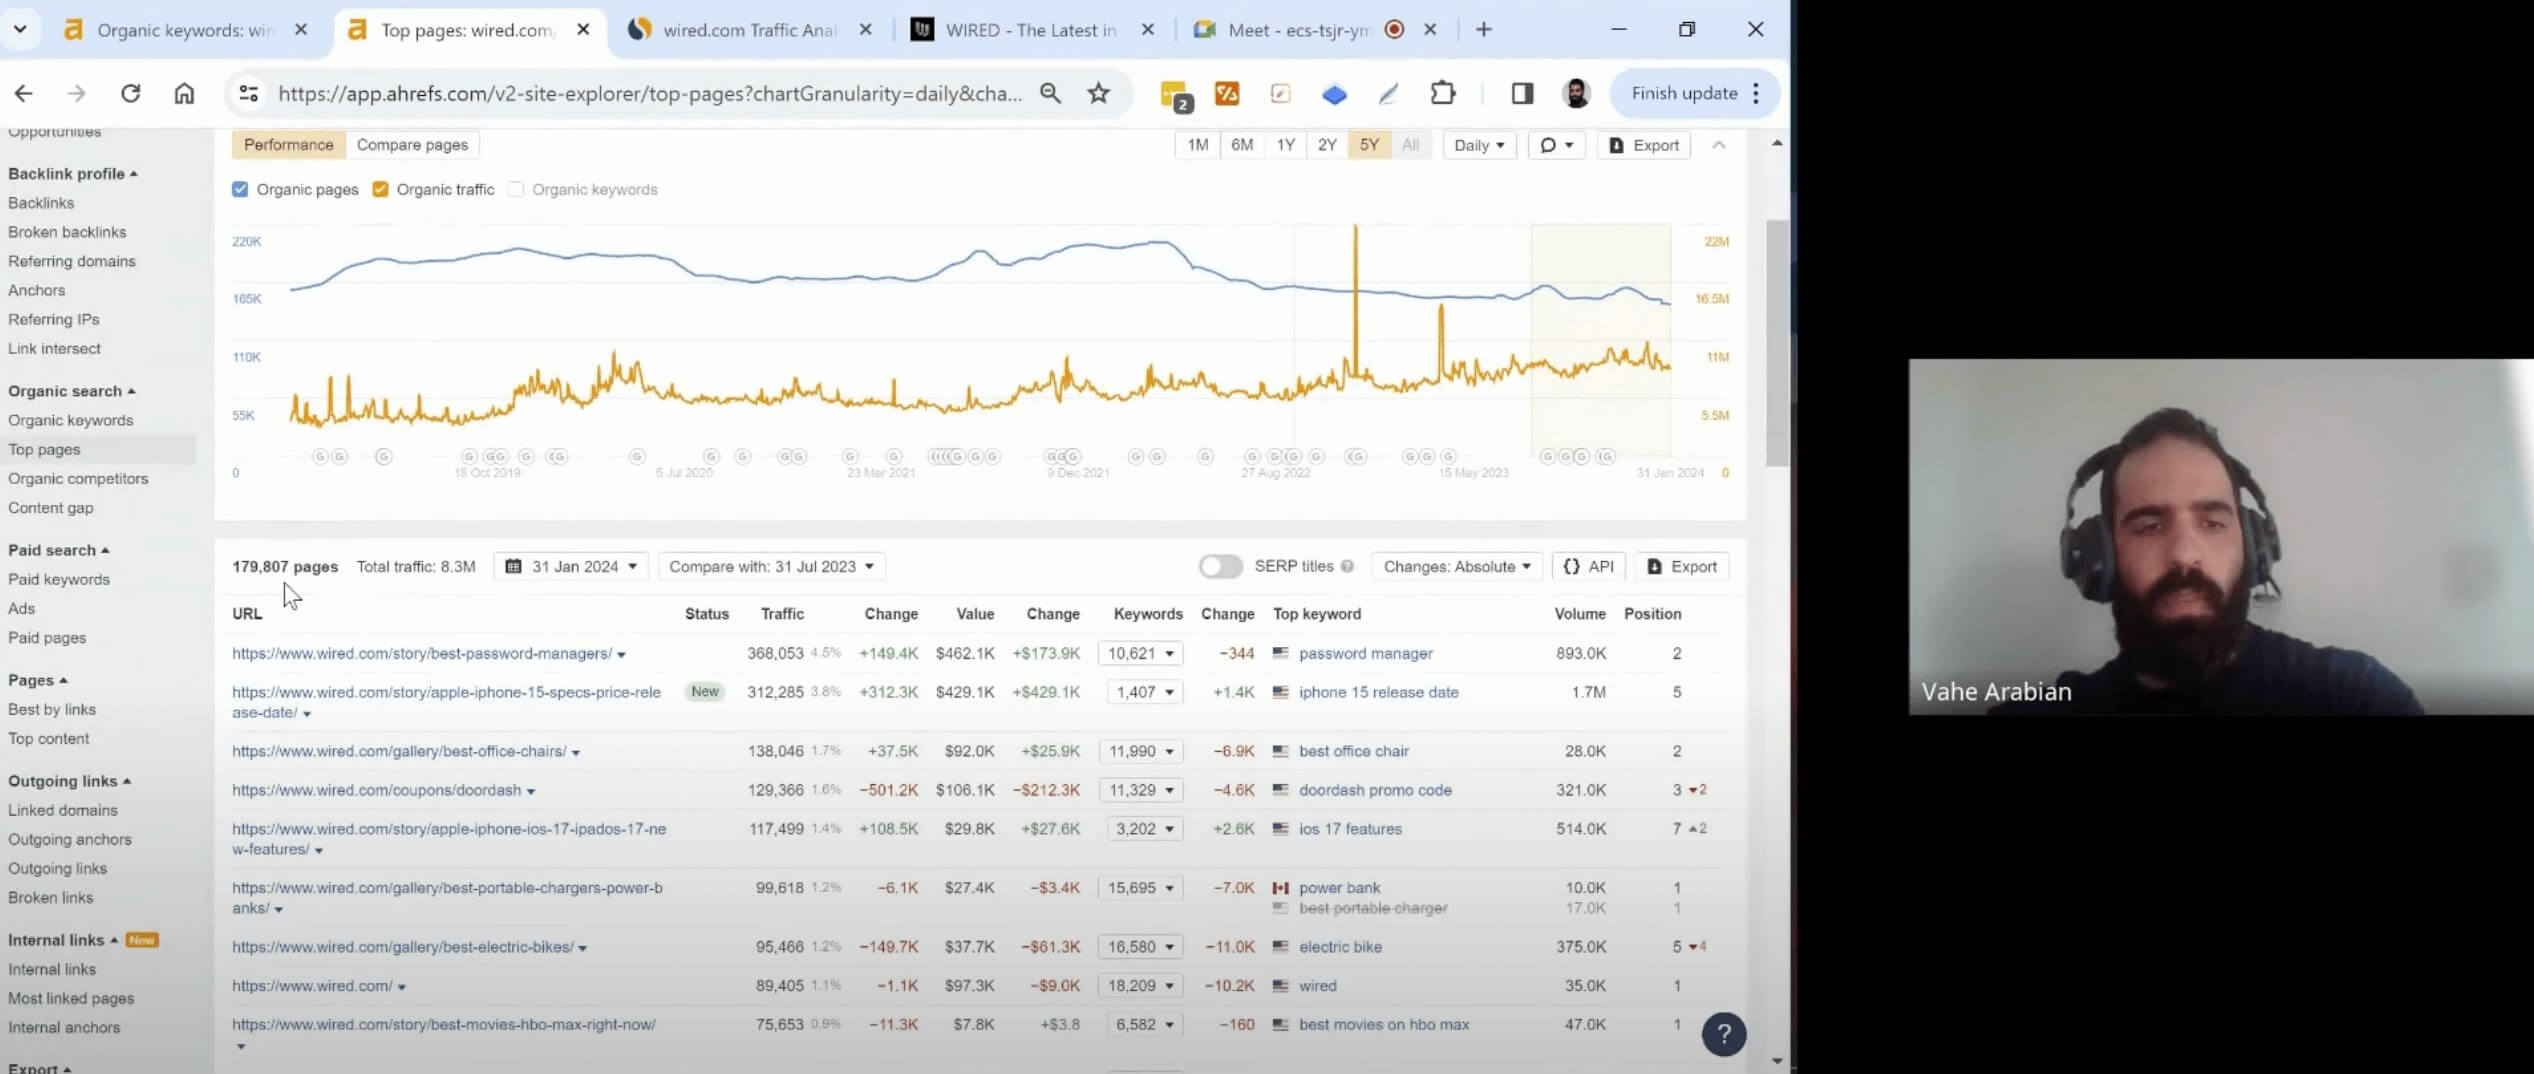Open the chart annotations comment icon
Screen dimensions: 2534x1074
click(1555, 145)
